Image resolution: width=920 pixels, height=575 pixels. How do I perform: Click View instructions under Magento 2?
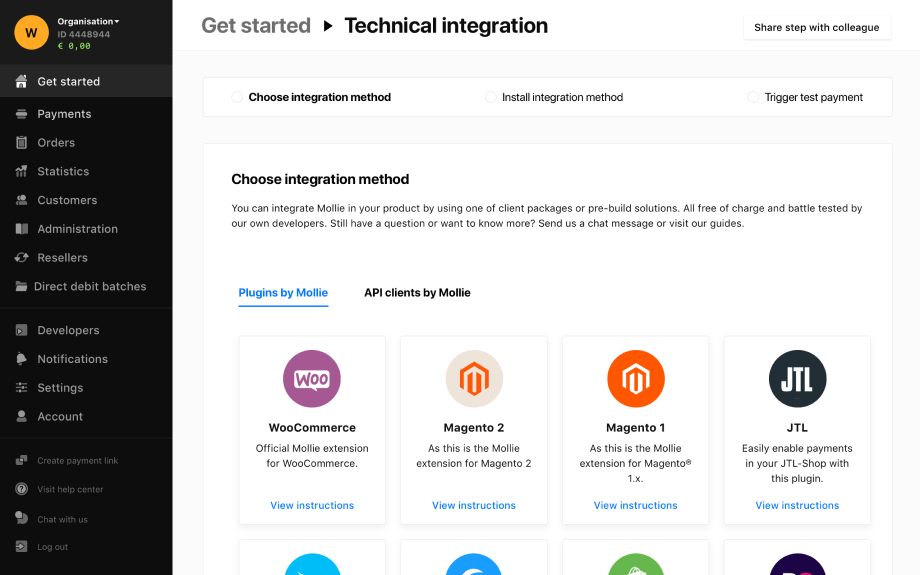(x=474, y=505)
